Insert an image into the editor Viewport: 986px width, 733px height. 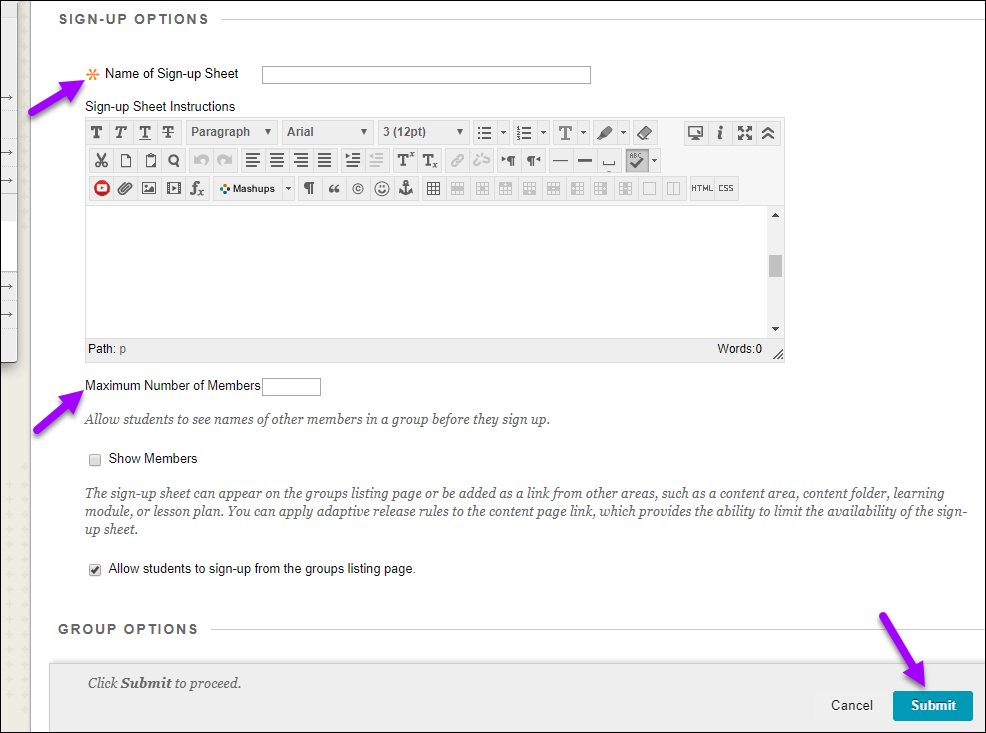coord(149,189)
